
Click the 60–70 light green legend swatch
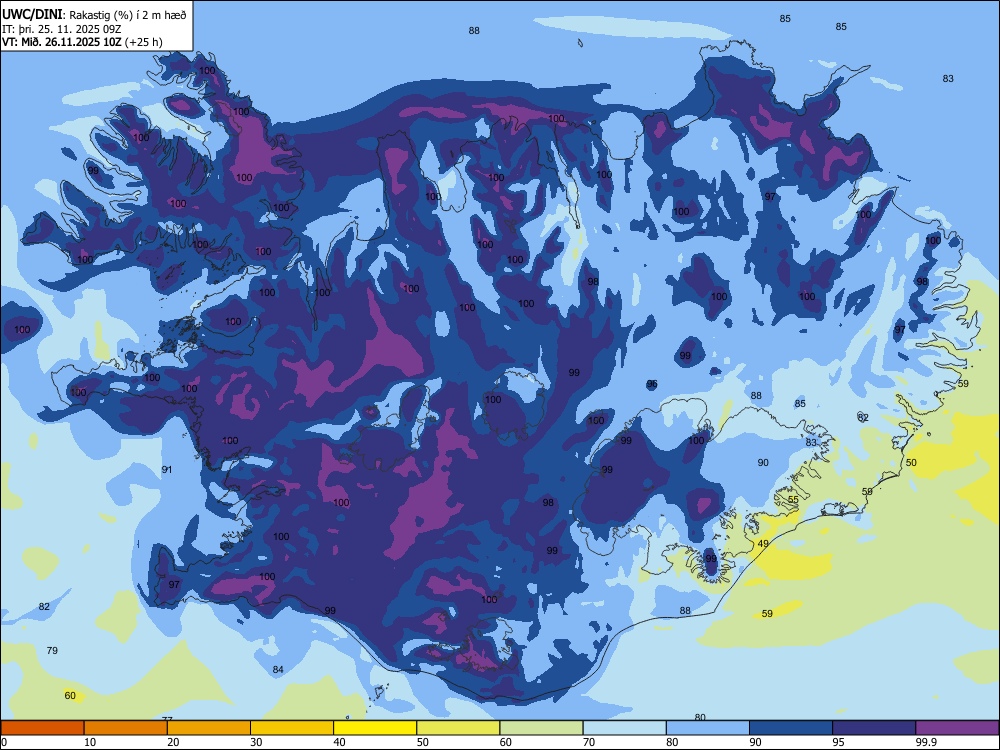point(541,728)
